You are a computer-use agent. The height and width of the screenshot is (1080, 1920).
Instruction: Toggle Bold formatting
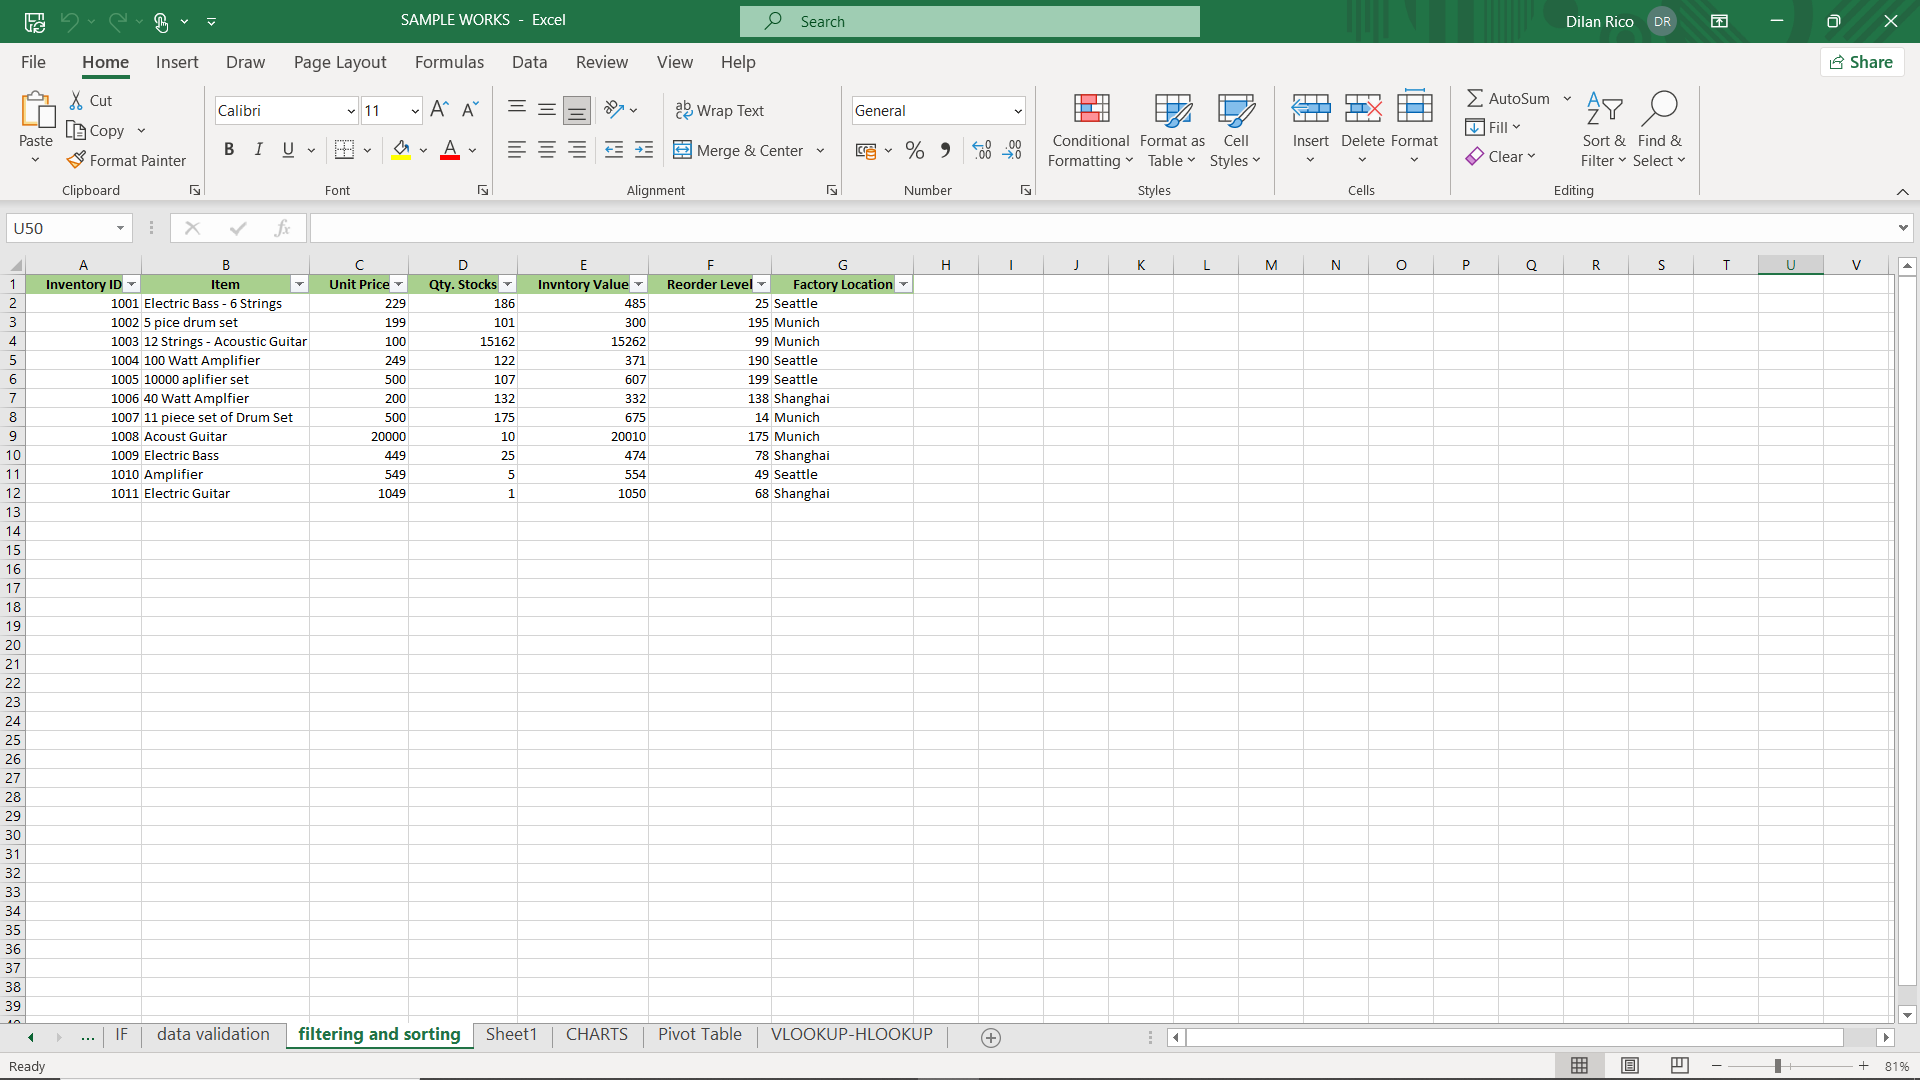pos(229,150)
